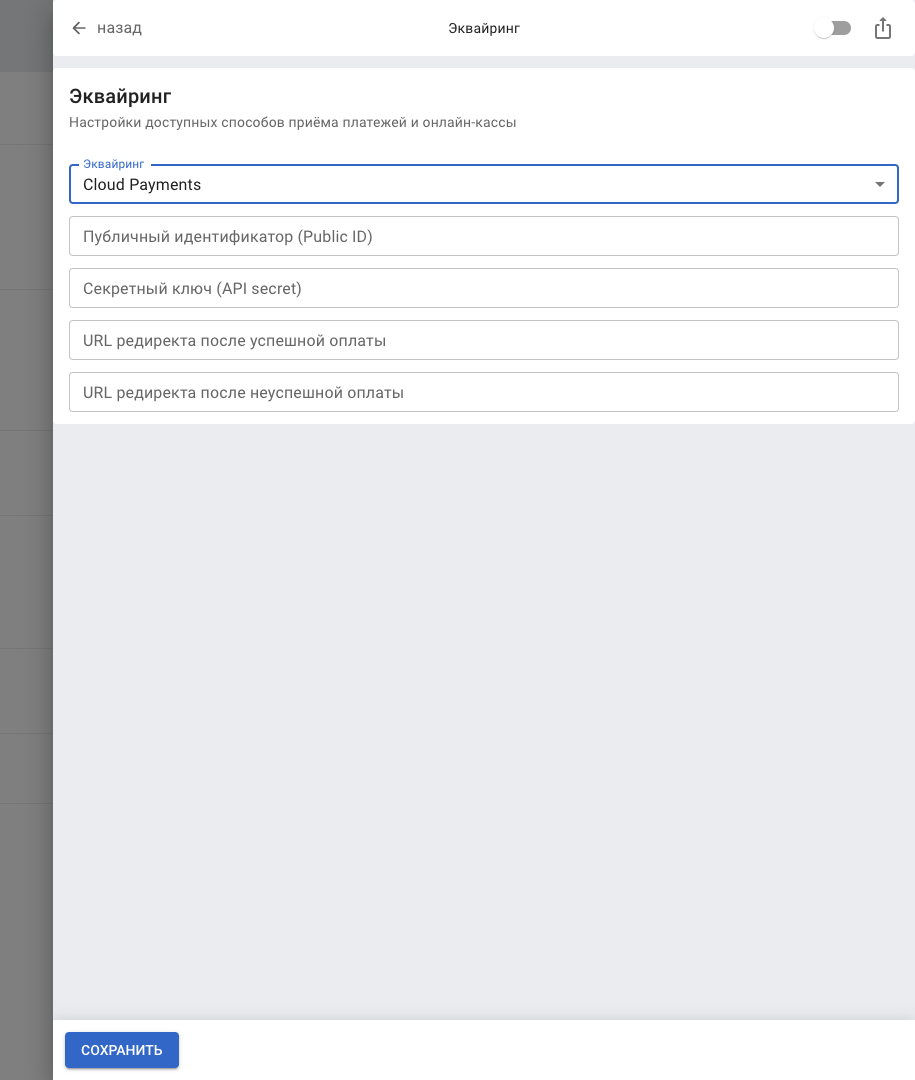This screenshot has height=1080, width=915.
Task: Click the назад link text
Action: 119,28
